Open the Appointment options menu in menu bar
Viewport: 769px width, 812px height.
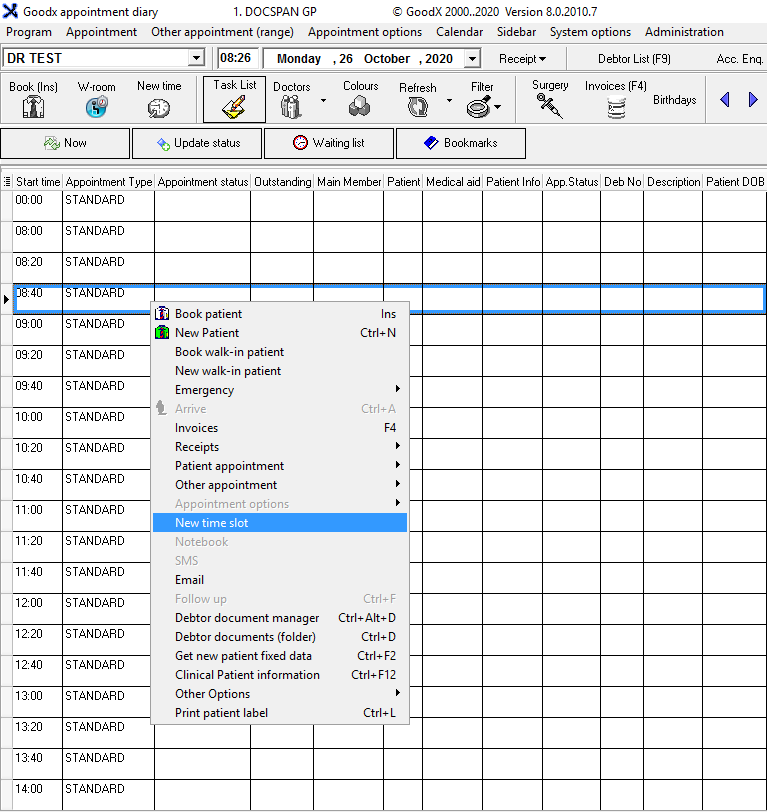(364, 32)
